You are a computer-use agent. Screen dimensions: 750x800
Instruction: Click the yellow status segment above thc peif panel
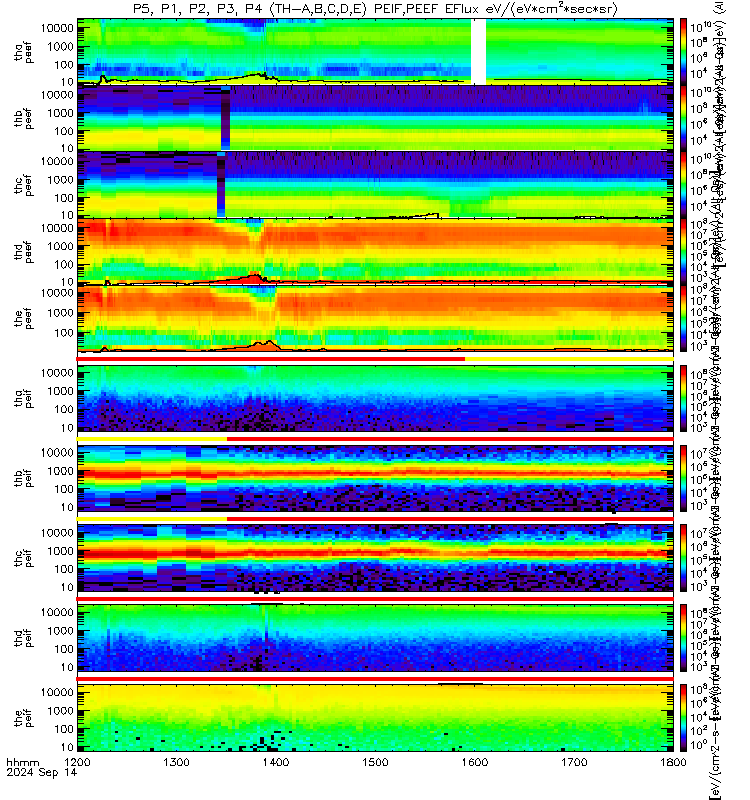click(x=152, y=519)
